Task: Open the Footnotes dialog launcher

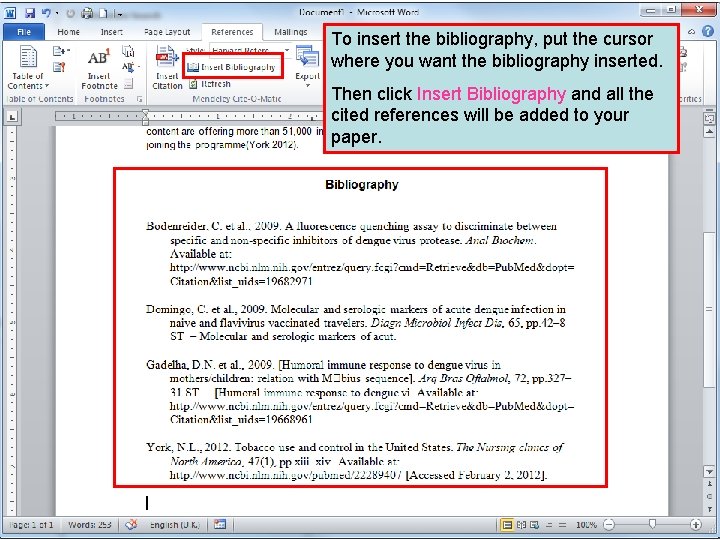Action: coord(140,99)
